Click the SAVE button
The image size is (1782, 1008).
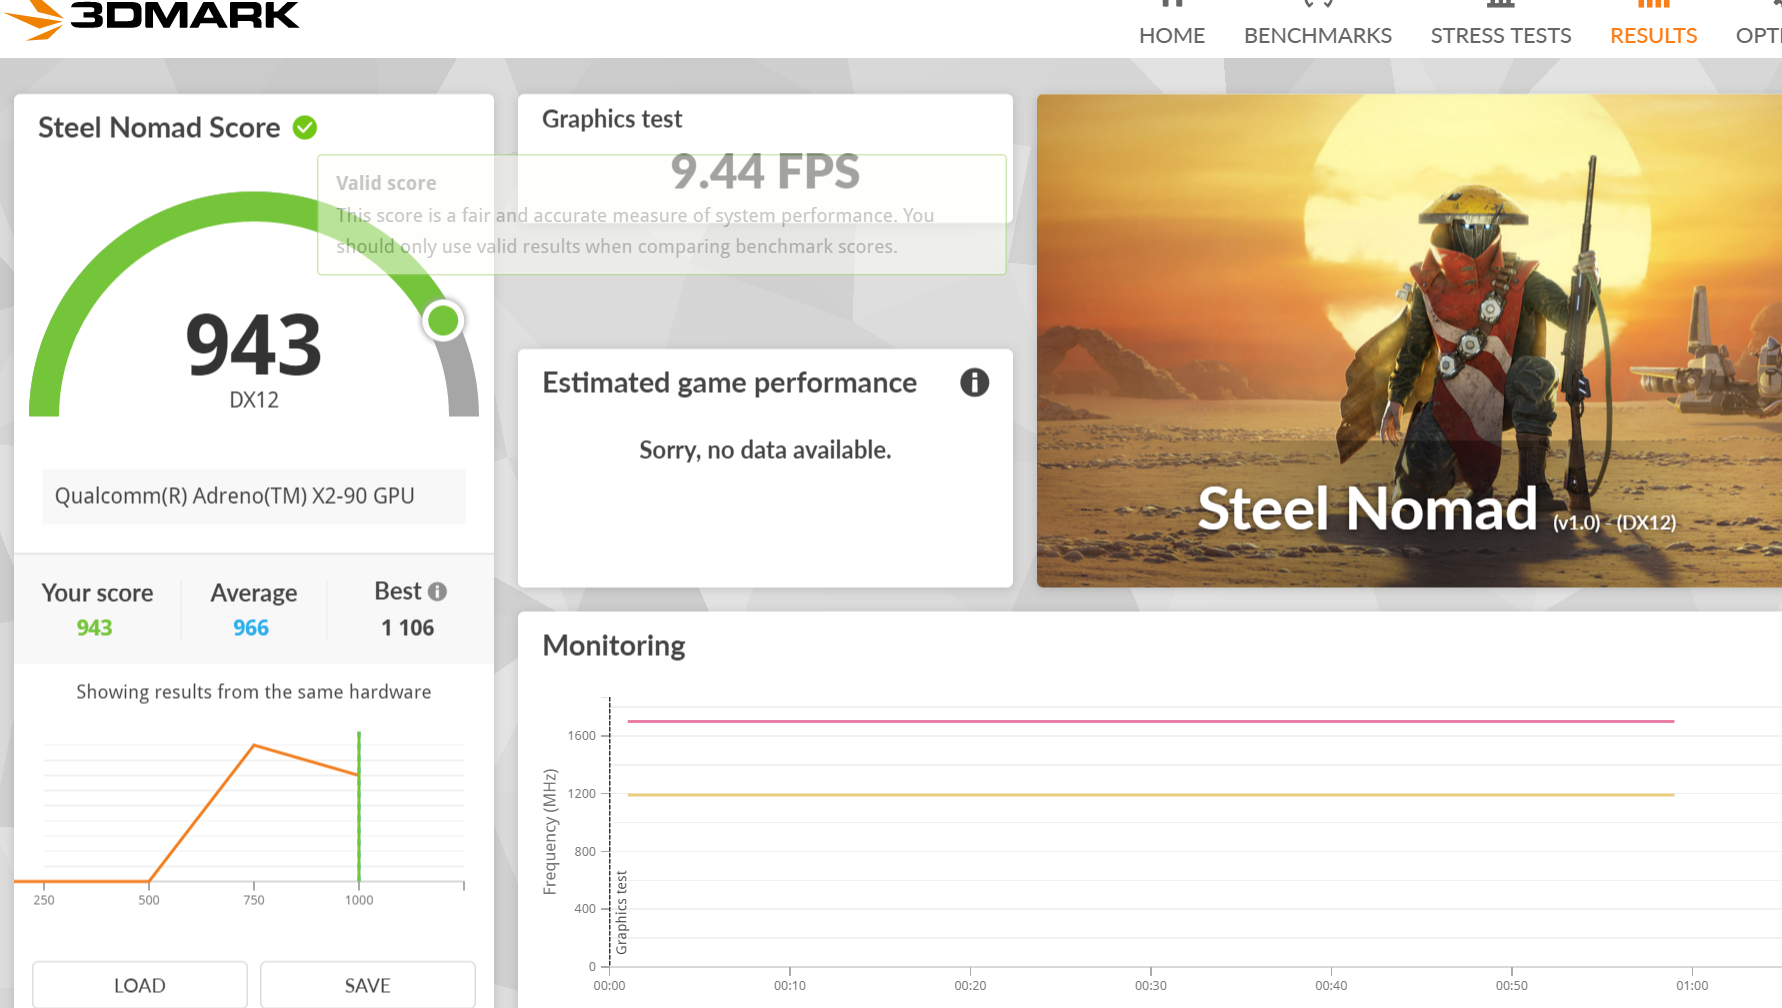[x=368, y=985]
